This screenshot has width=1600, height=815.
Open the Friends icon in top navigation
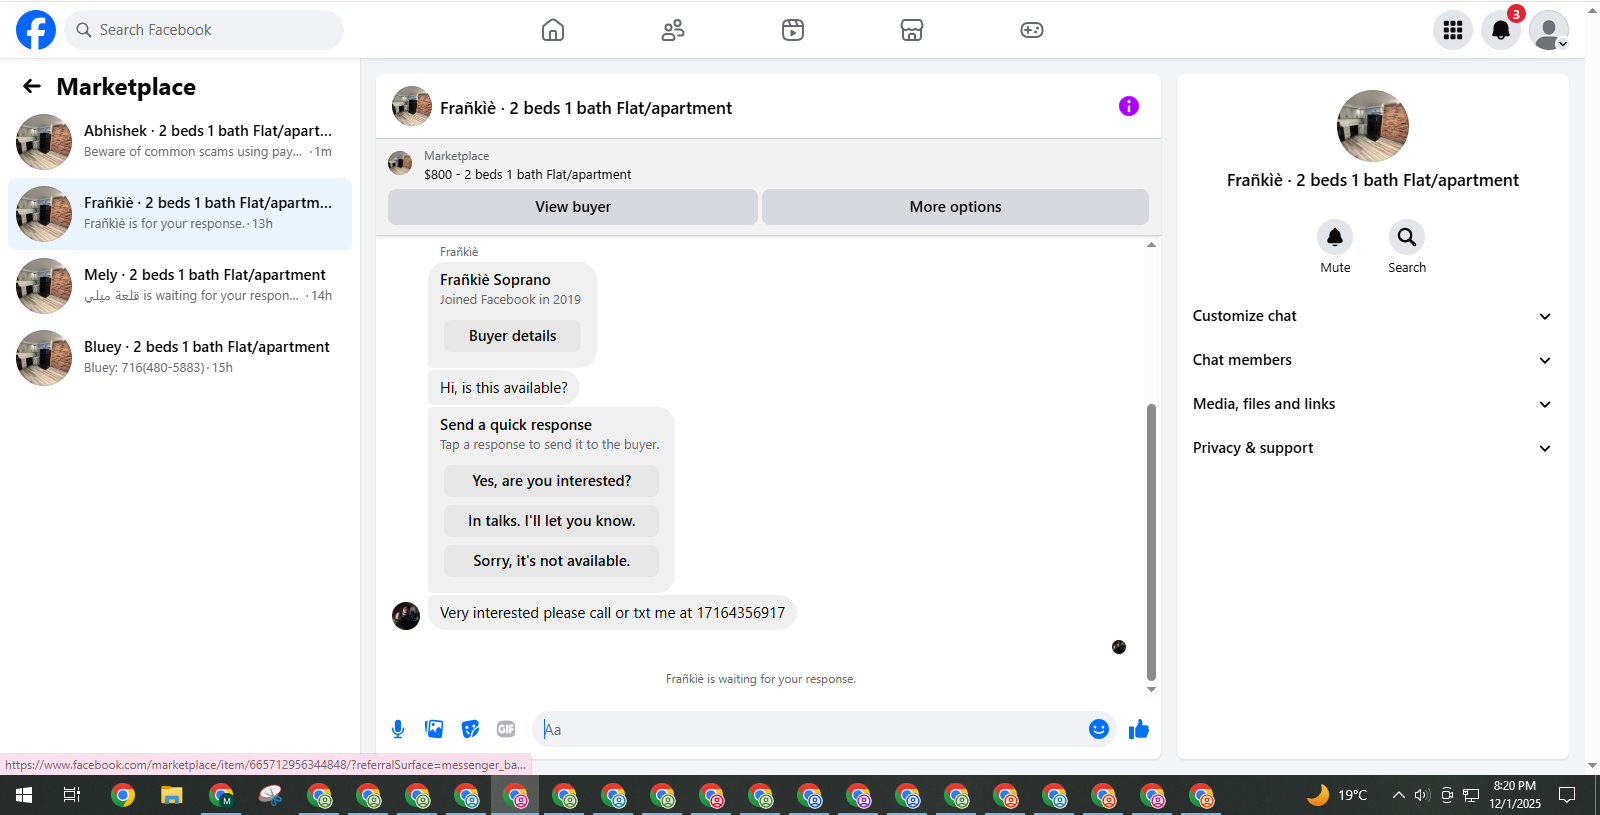(x=673, y=30)
